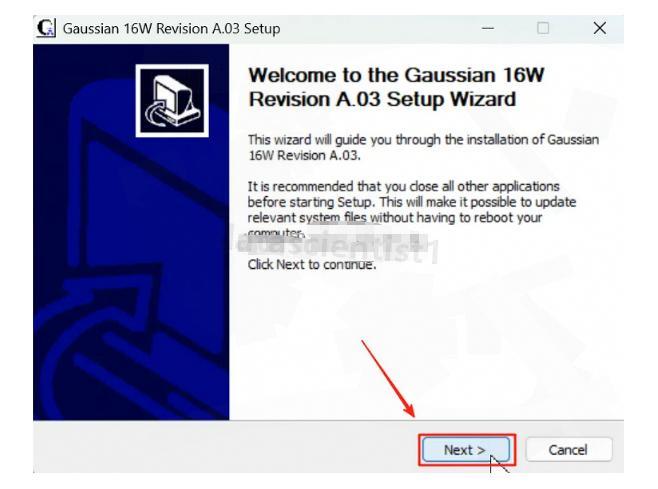Image resolution: width=658 pixels, height=489 pixels.
Task: Click the separator line above the buttons
Action: (x=328, y=420)
